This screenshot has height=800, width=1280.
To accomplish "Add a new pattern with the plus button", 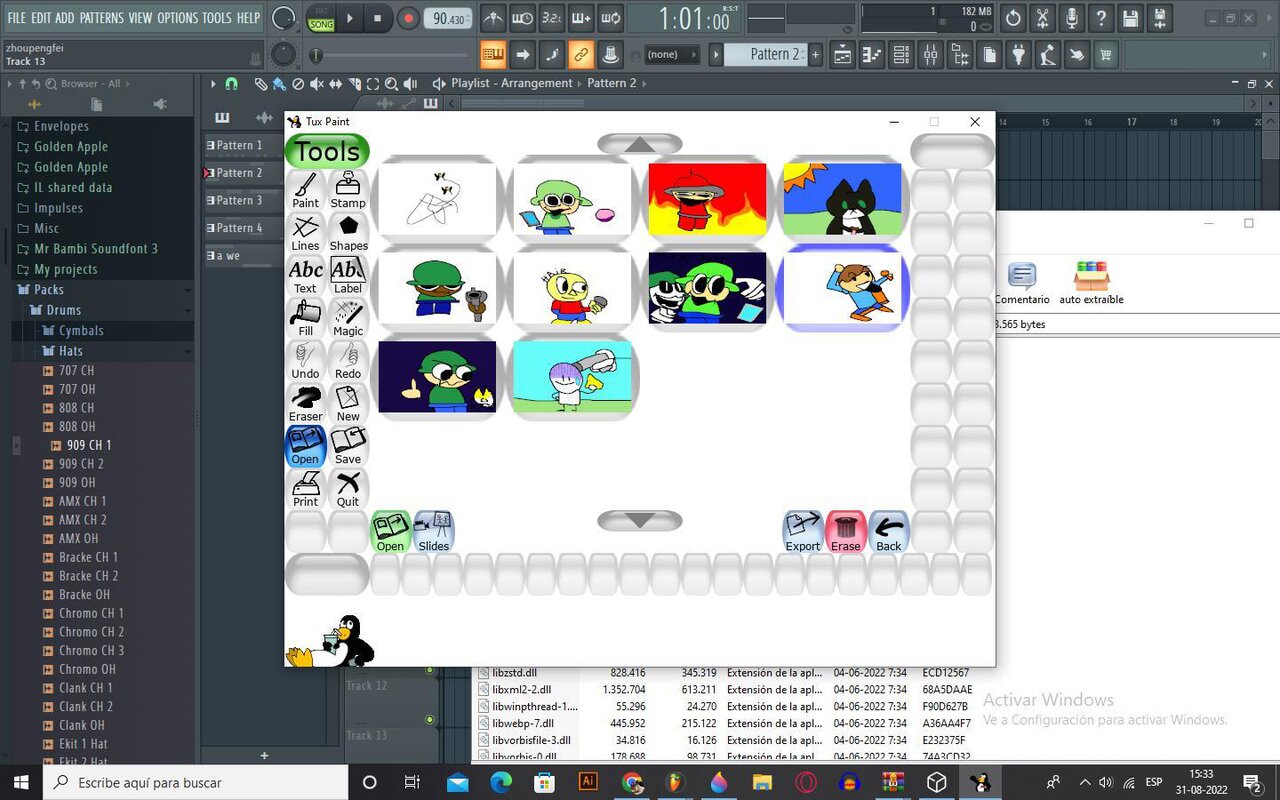I will pyautogui.click(x=816, y=54).
